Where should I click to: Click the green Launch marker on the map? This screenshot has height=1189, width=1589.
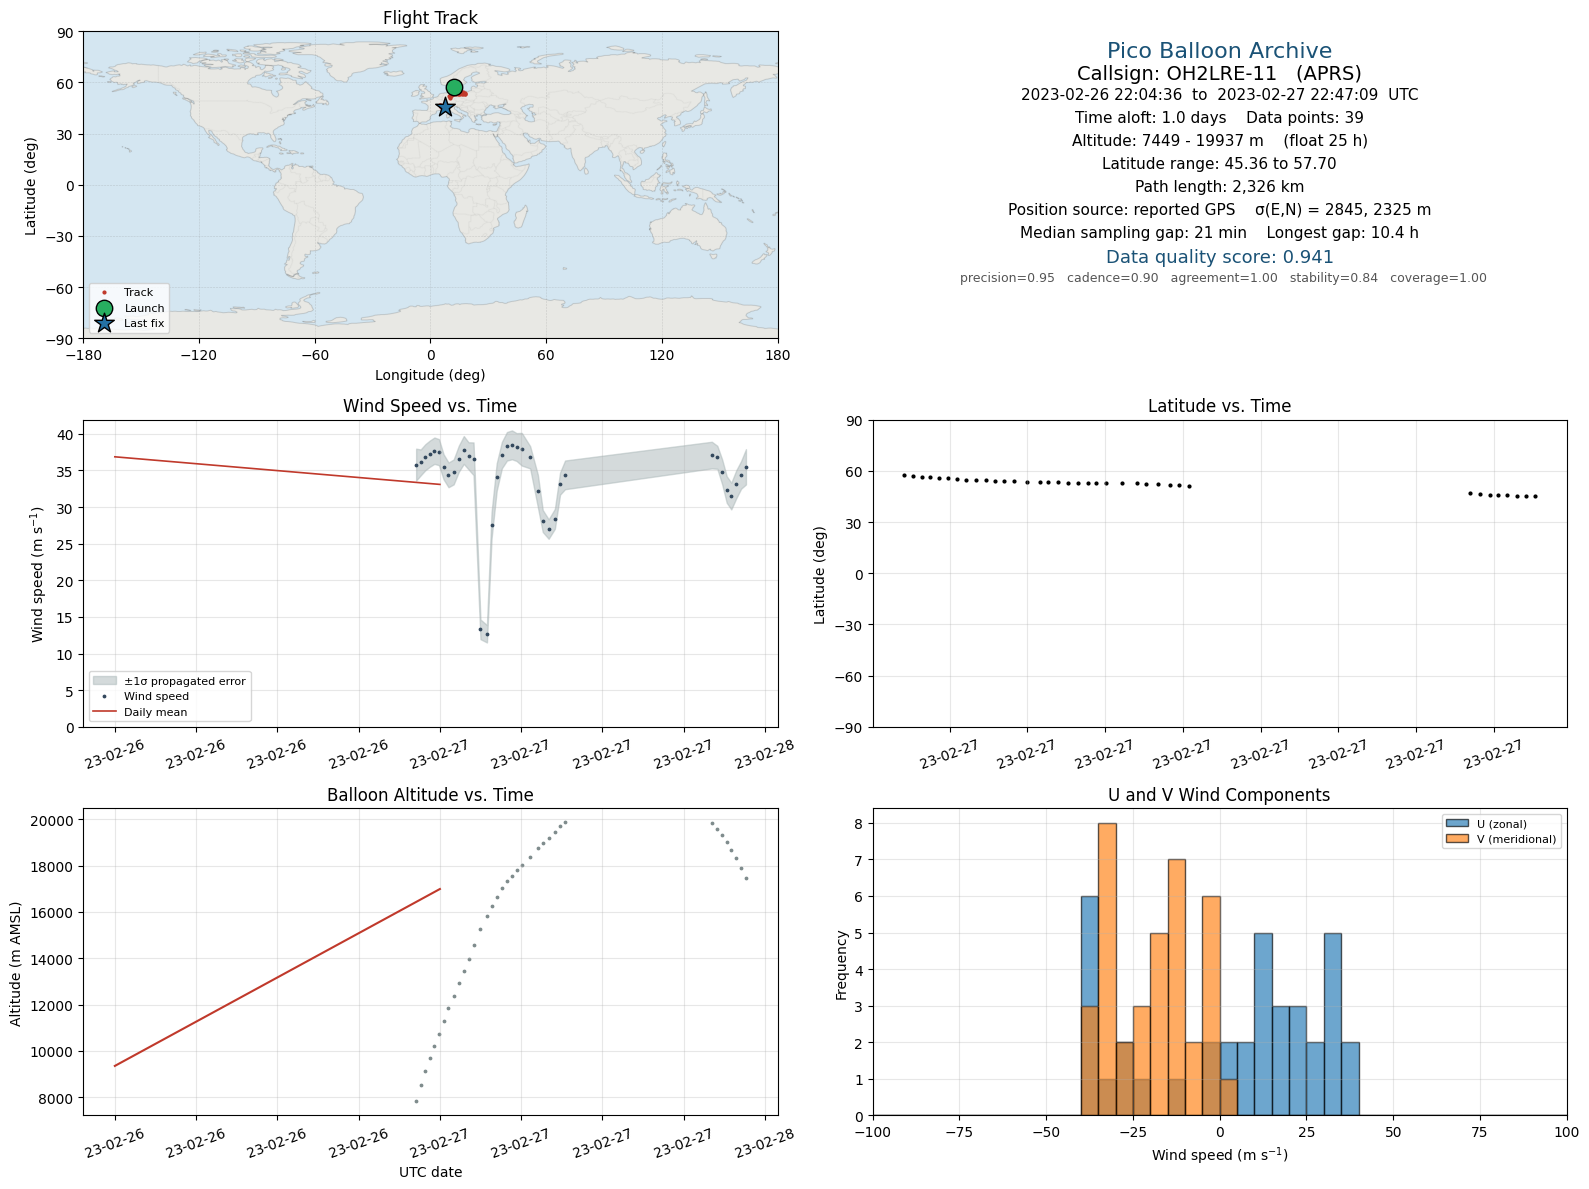454,87
